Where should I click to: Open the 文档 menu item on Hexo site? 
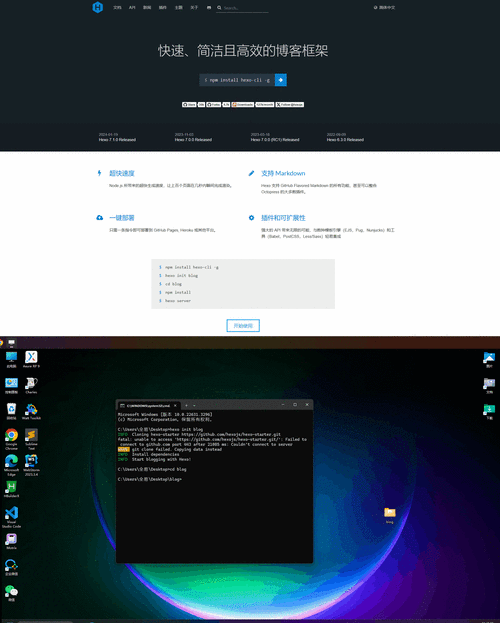click(117, 8)
